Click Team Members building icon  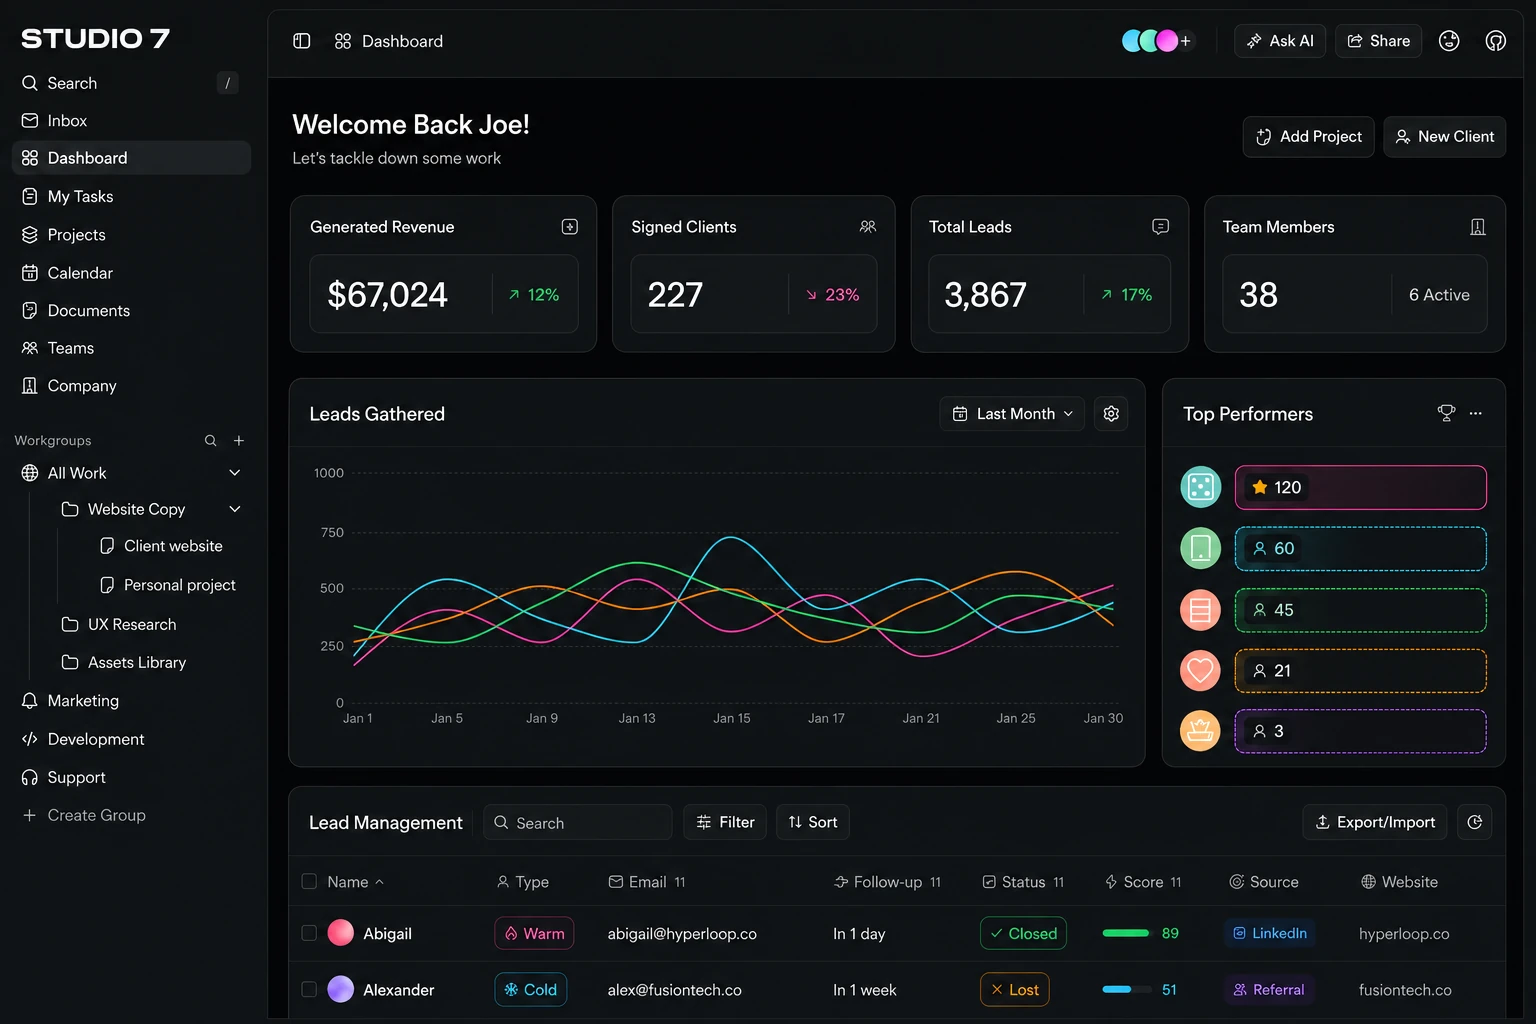(x=1478, y=227)
